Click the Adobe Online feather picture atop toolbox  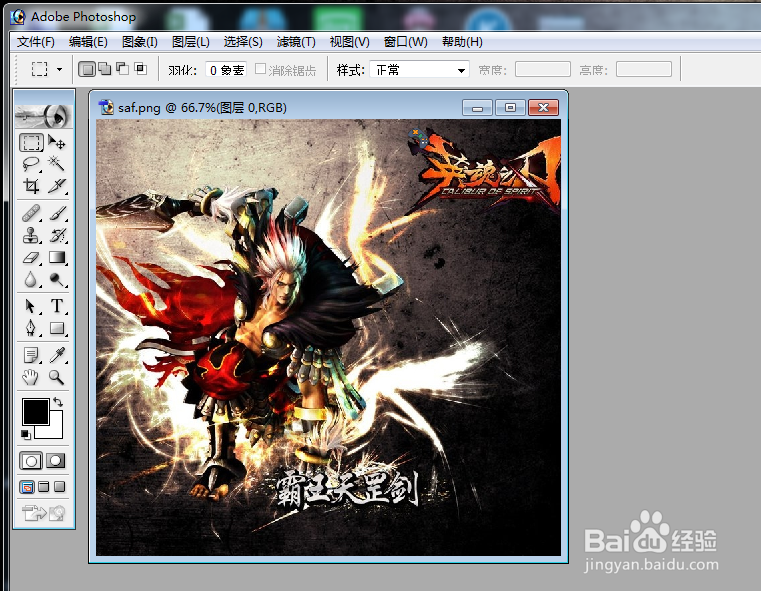click(x=44, y=116)
